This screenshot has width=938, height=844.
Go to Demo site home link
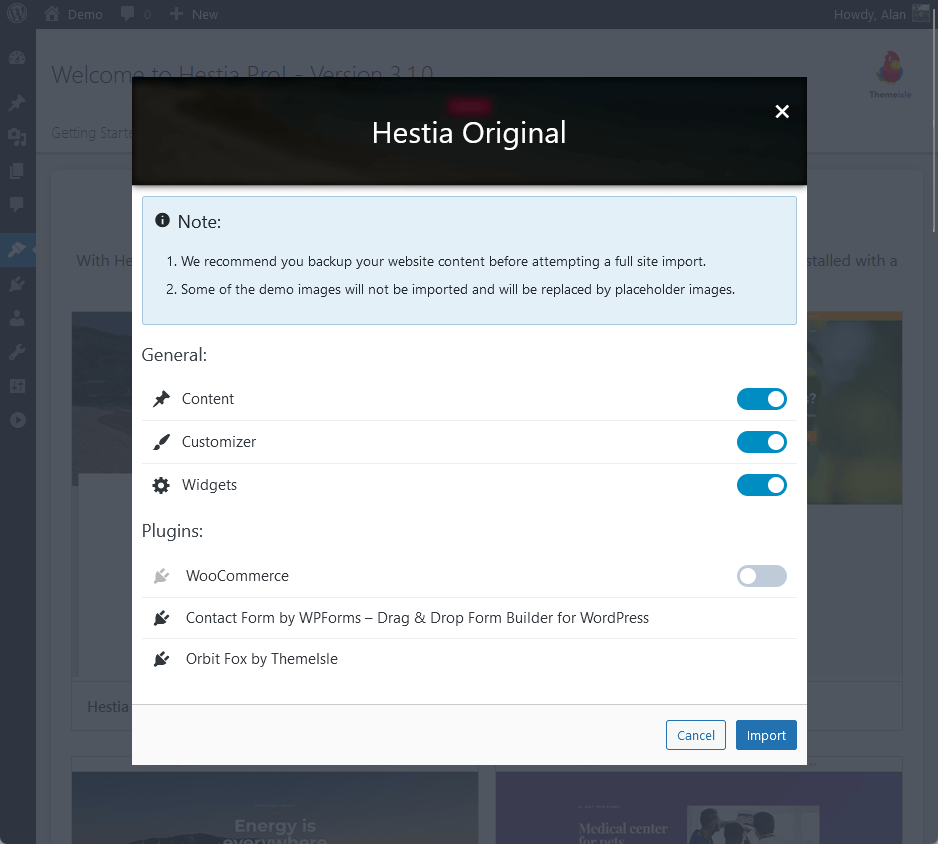coord(73,14)
